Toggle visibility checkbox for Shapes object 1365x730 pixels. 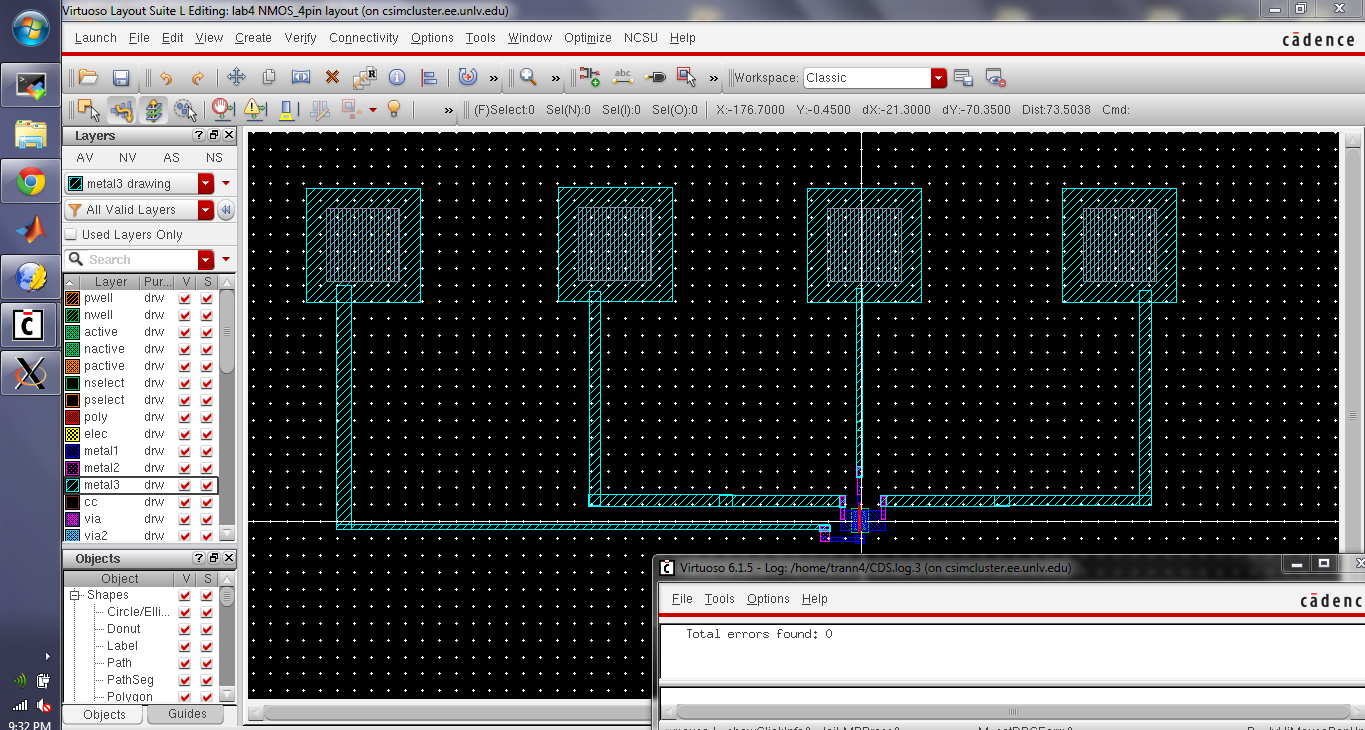[x=185, y=595]
